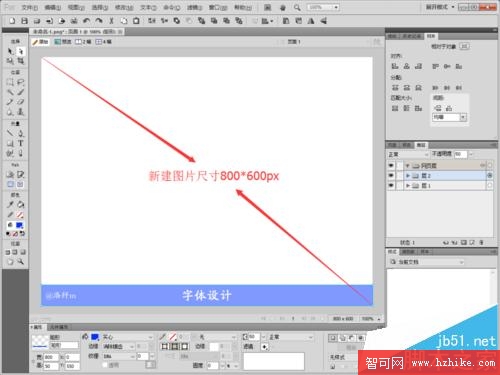500x375 pixels.
Task: Hide the Web Layer using its eye icon
Action: pyautogui.click(x=391, y=165)
